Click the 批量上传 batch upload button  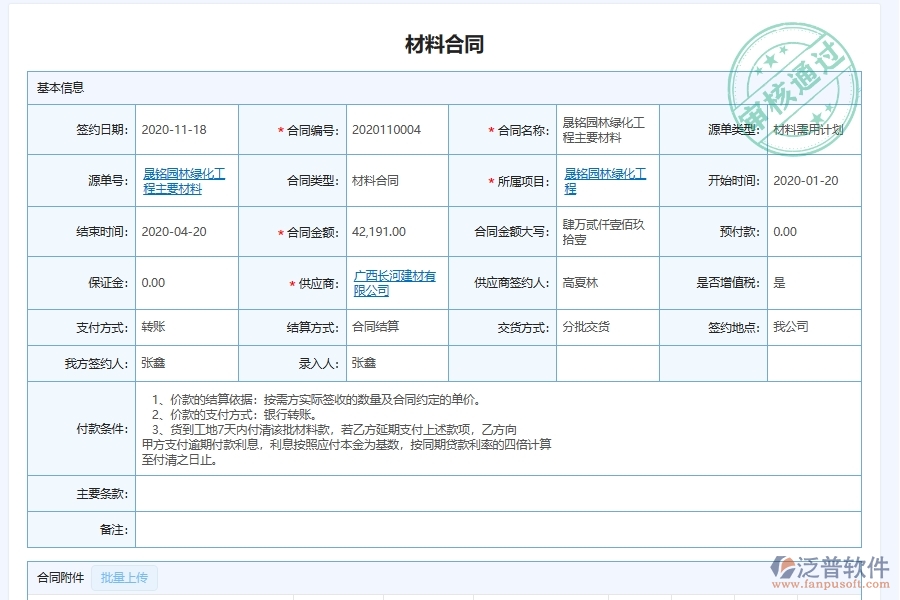[123, 578]
